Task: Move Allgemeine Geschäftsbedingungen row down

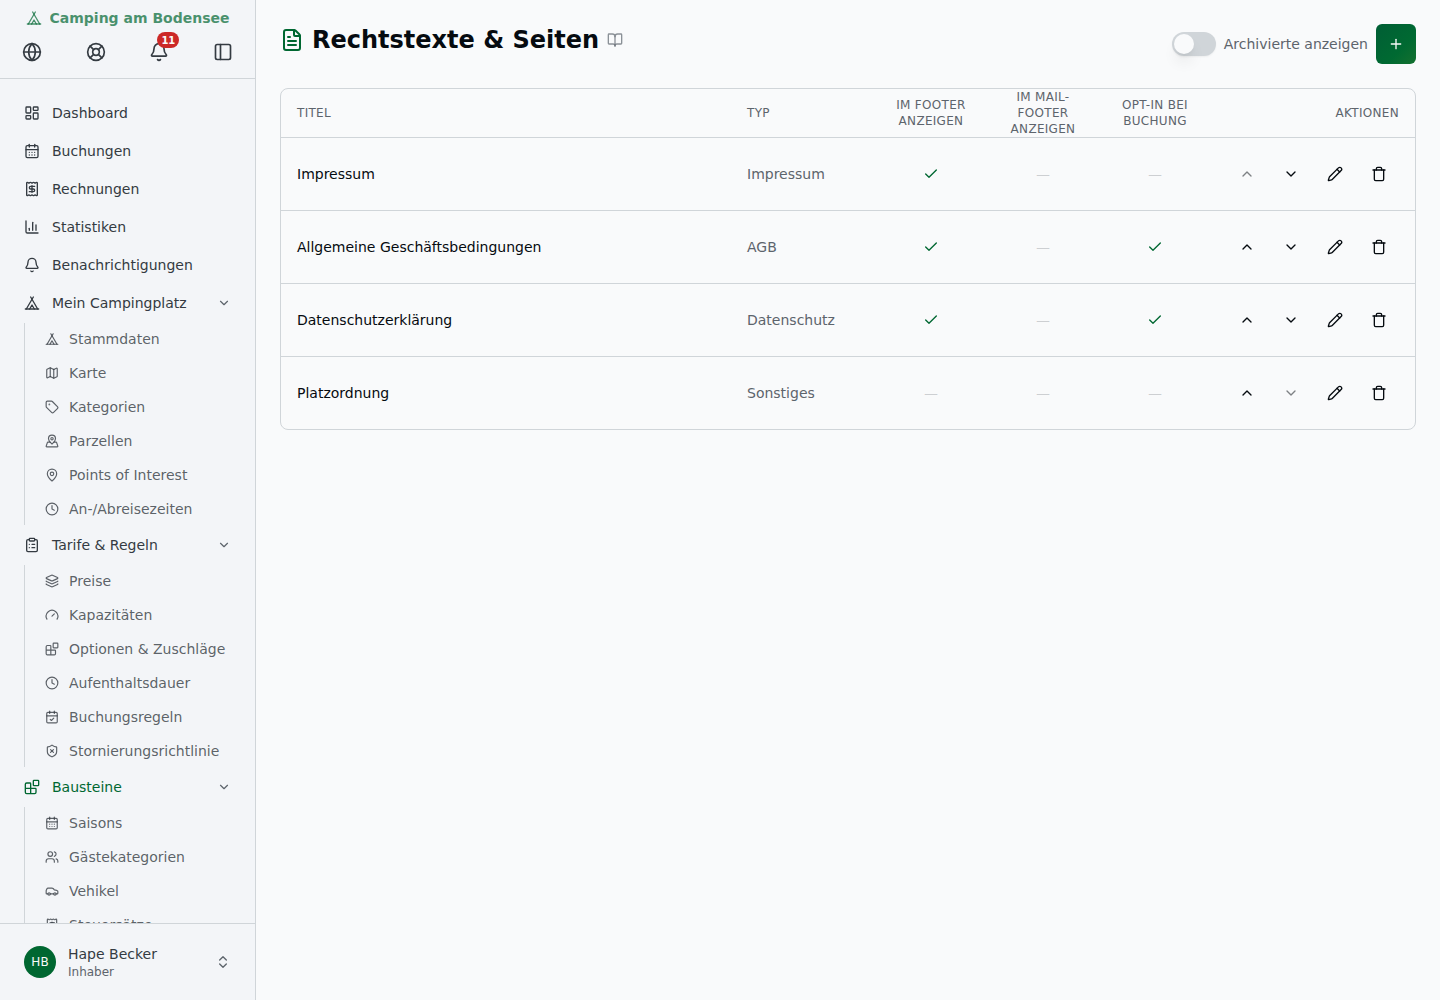Action: pyautogui.click(x=1291, y=247)
